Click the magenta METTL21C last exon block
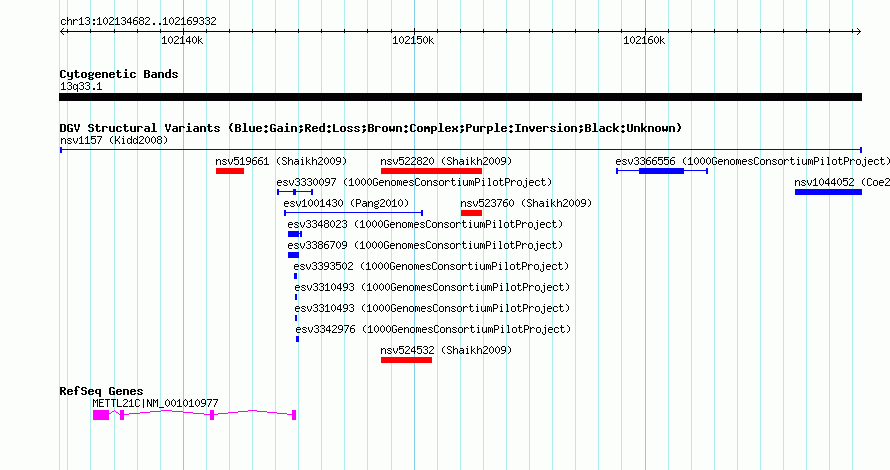The image size is (890, 470). [x=294, y=415]
